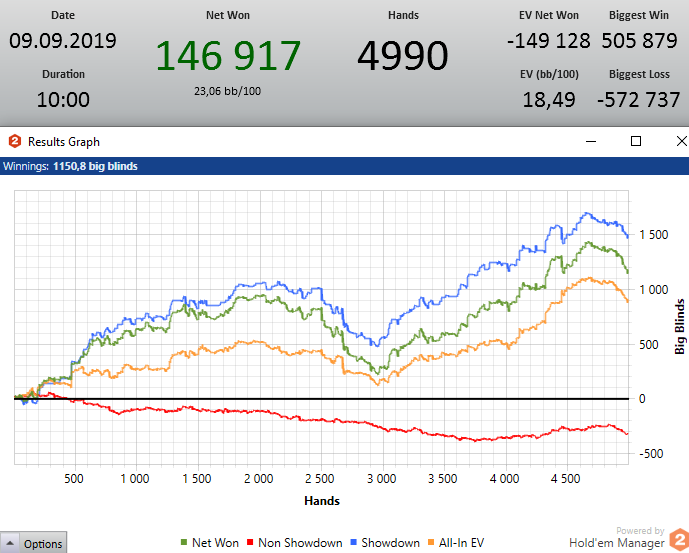689x553 pixels.
Task: Expand the arrow beside Options
Action: click(10, 543)
